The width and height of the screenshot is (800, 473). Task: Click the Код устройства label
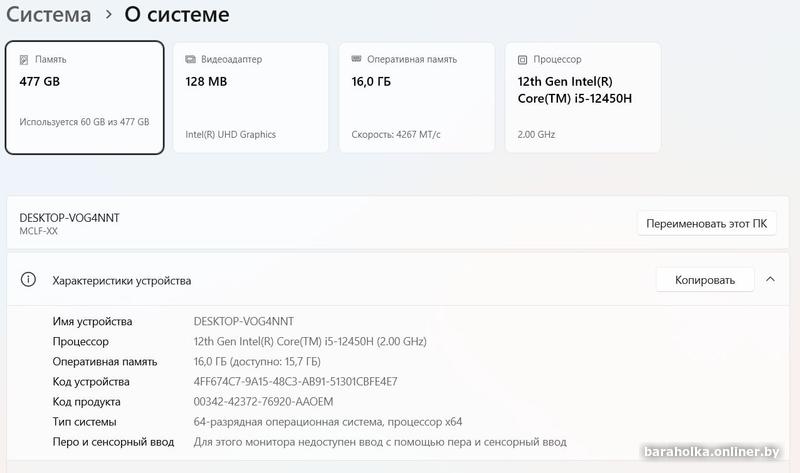click(91, 382)
